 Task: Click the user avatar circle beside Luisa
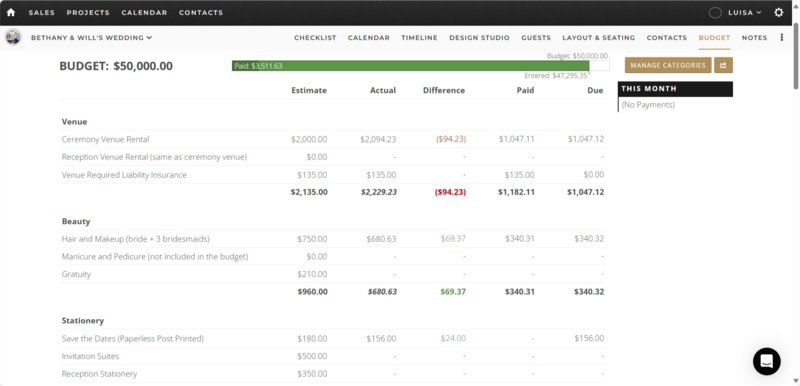click(x=715, y=13)
